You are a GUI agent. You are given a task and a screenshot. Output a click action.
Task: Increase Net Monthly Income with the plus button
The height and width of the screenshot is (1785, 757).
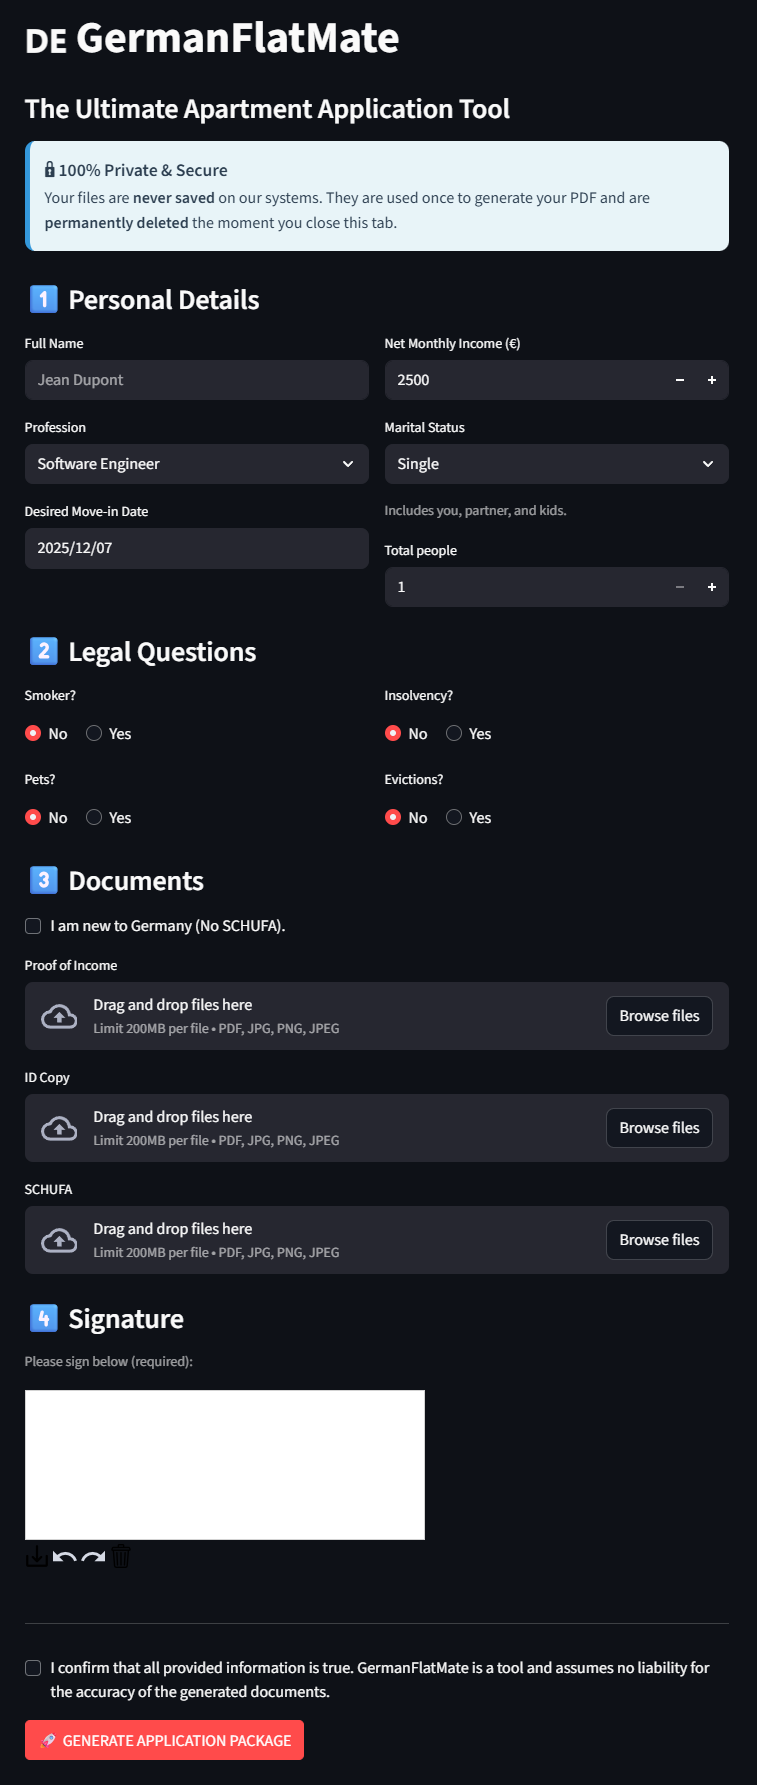pos(712,380)
